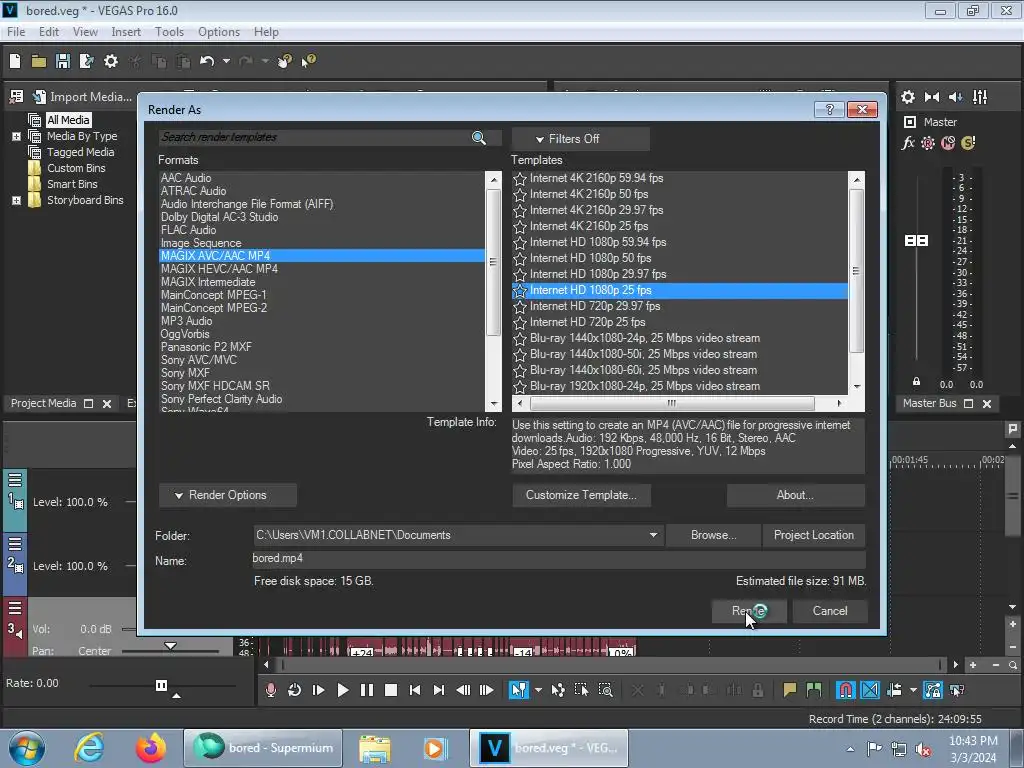Viewport: 1024px width, 768px height.
Task: Click the Master bus downmix output icon
Action: pyautogui.click(x=932, y=97)
